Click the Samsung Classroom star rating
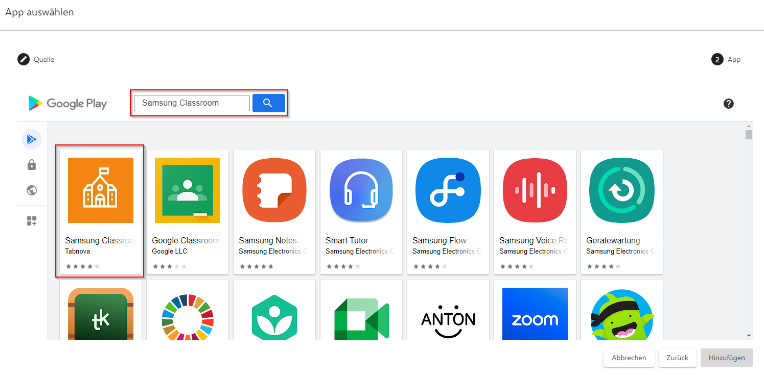Image resolution: width=764 pixels, height=375 pixels. click(82, 266)
